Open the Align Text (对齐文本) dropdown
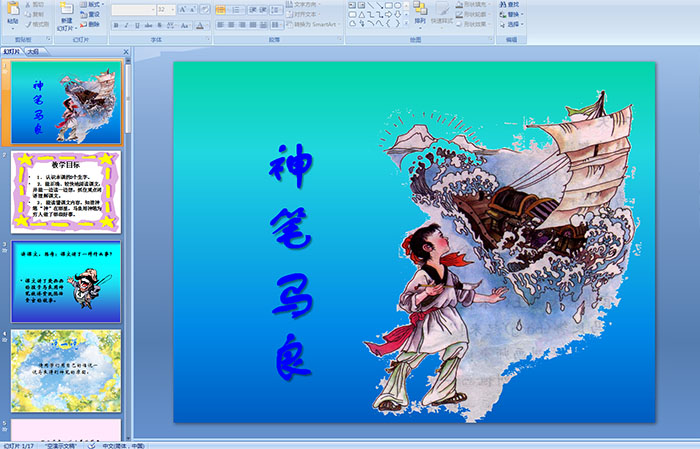 pyautogui.click(x=304, y=14)
